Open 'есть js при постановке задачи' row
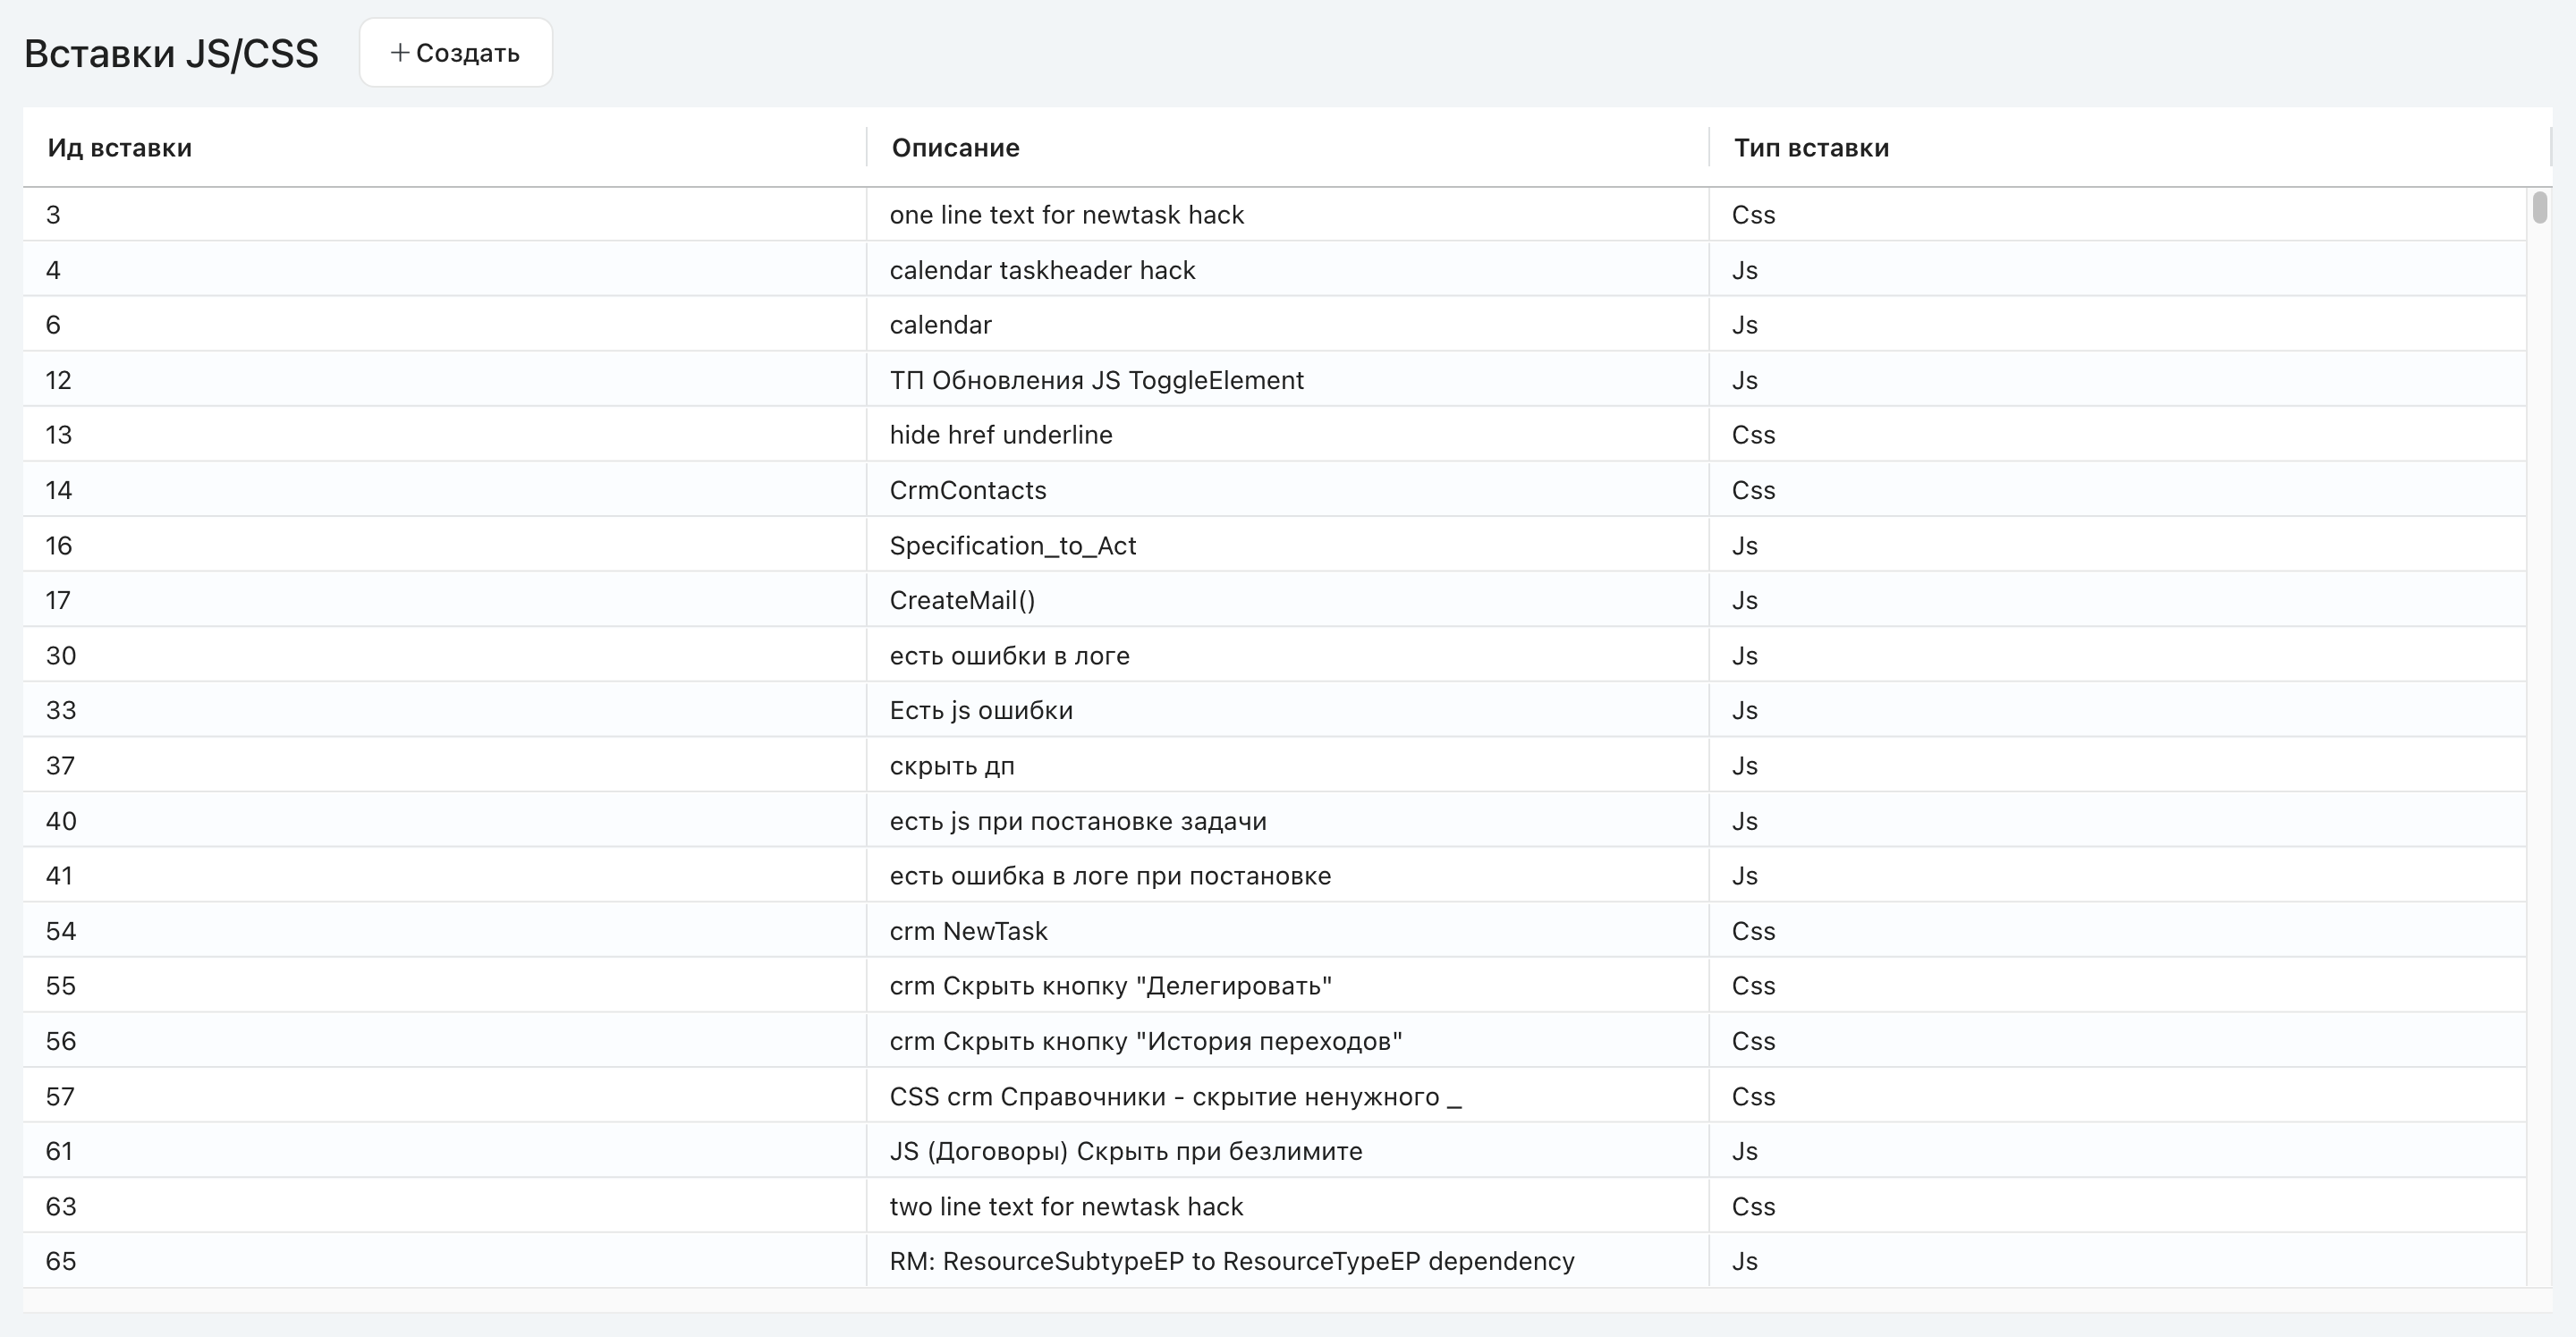The image size is (2576, 1337). [x=1275, y=821]
